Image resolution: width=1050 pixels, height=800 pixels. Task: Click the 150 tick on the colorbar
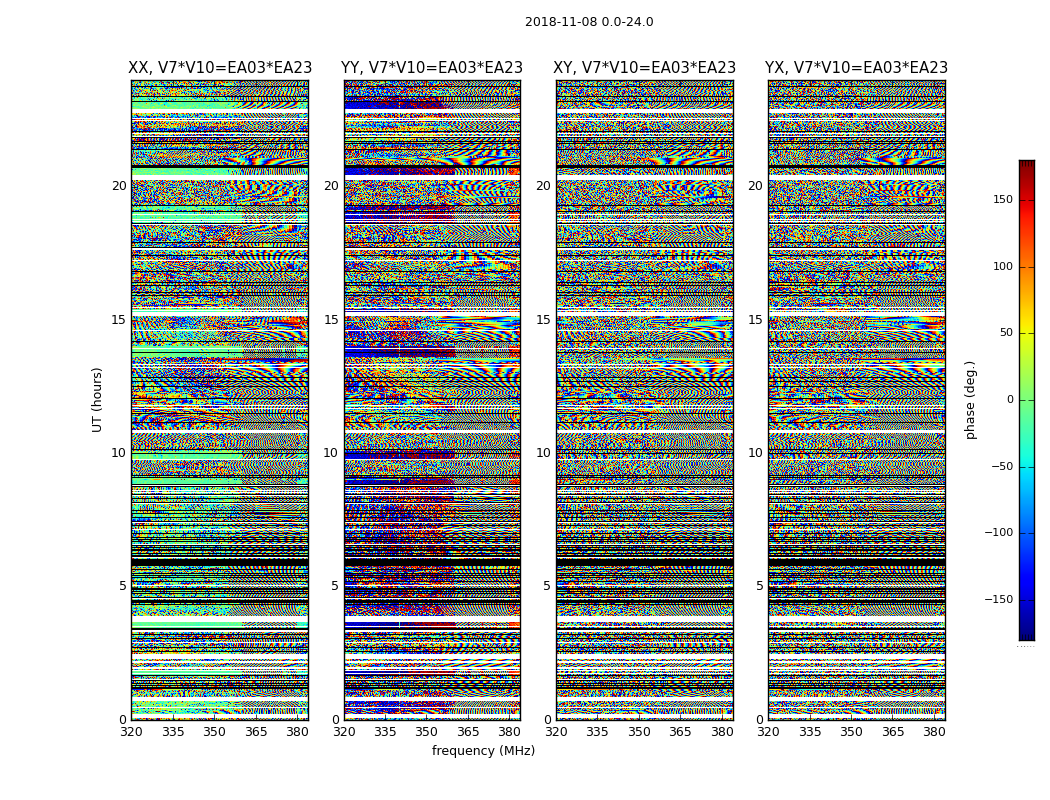(1003, 199)
